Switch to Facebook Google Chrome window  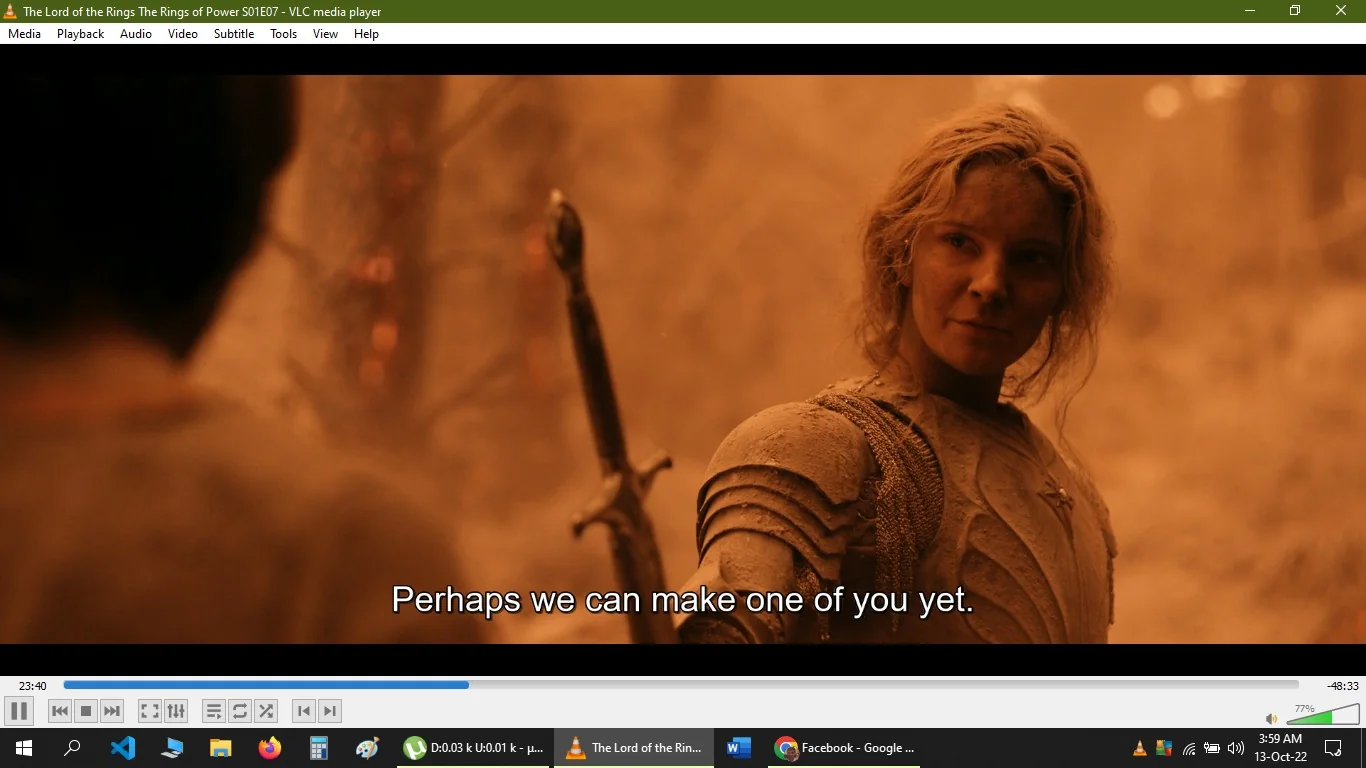click(846, 748)
